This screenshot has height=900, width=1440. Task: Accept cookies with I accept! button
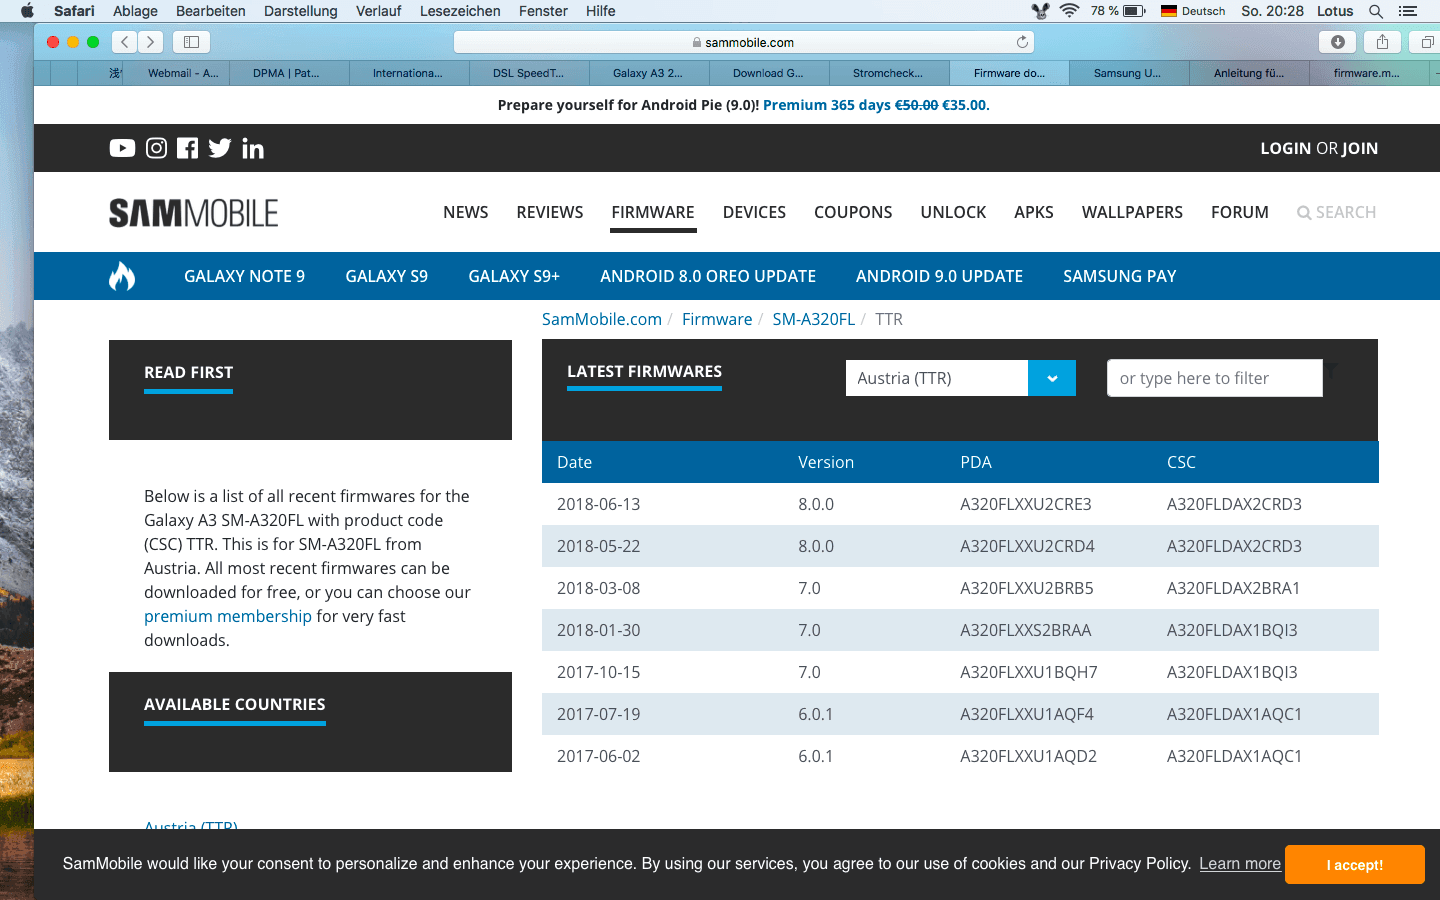point(1355,864)
